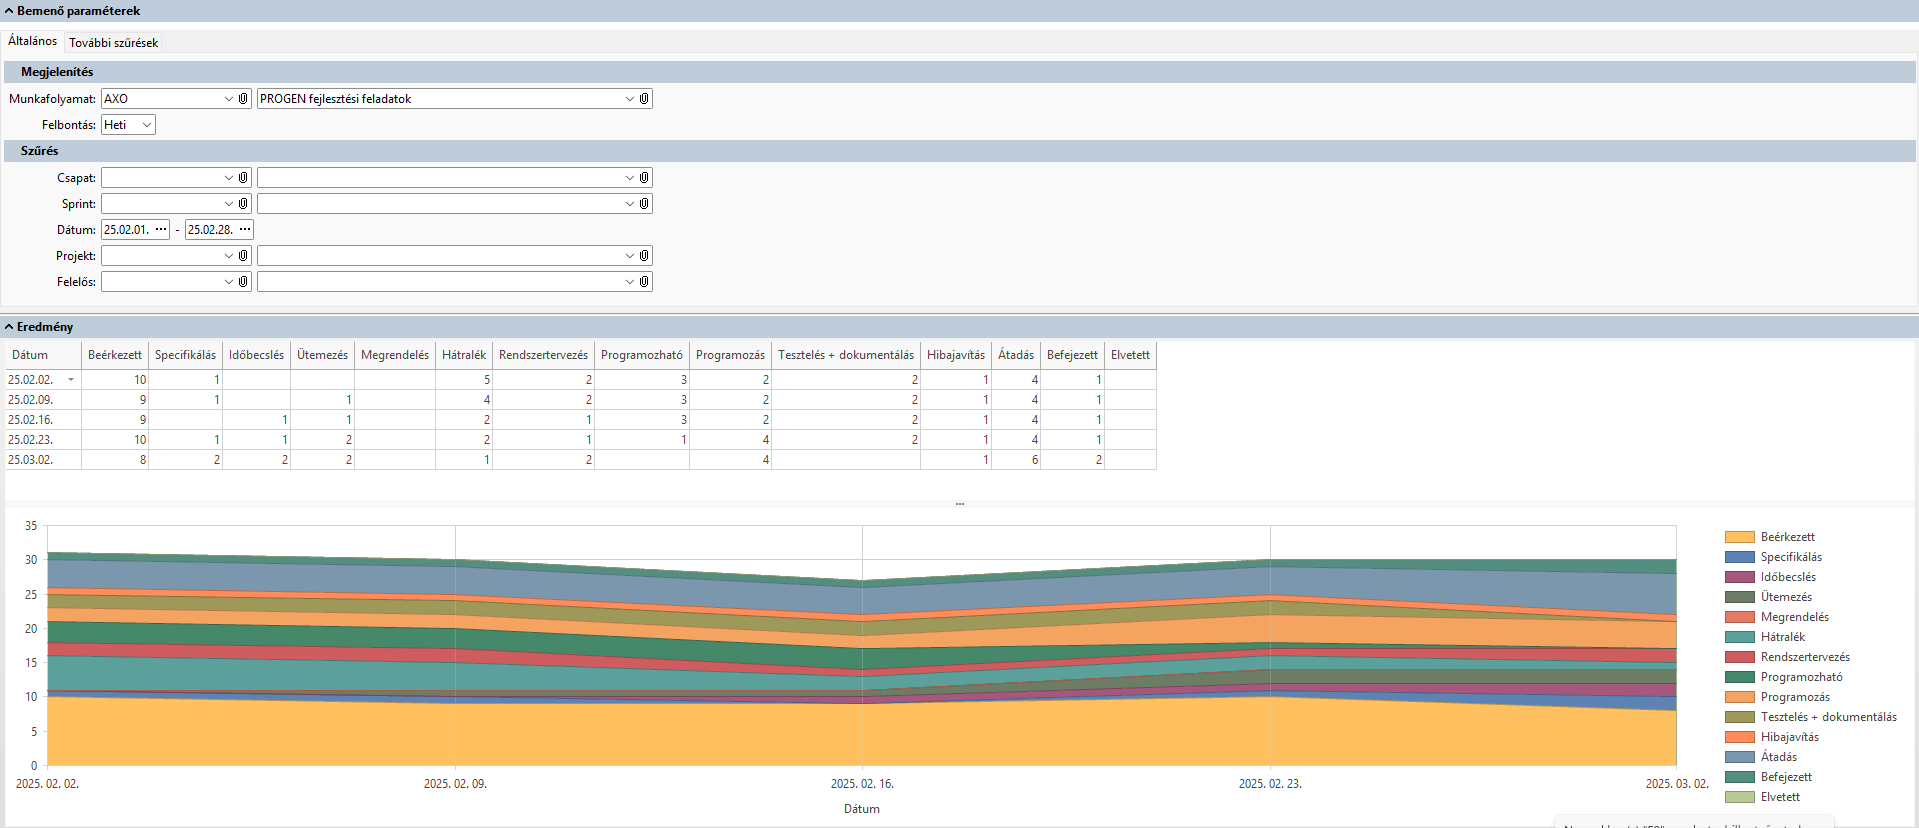Viewport: 1919px width, 828px height.
Task: Expand the narrow Felelős dropdown
Action: coord(228,282)
